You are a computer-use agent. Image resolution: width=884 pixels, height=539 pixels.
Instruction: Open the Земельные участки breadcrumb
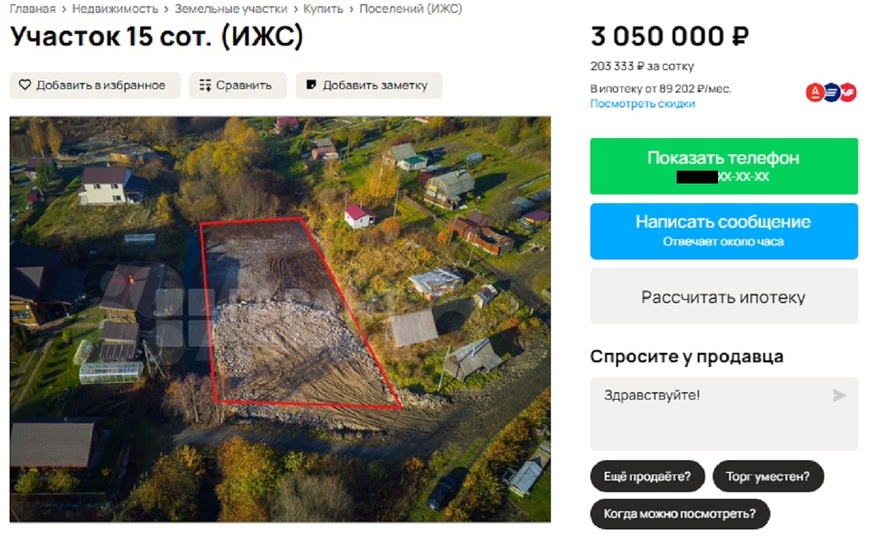click(231, 9)
